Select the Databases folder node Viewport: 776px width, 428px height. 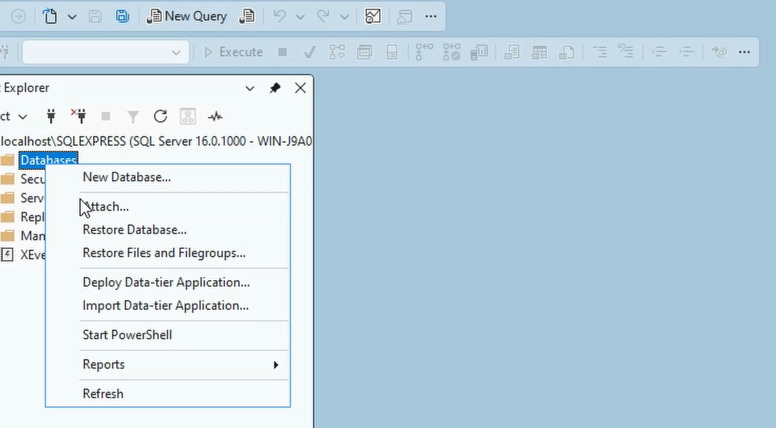[x=48, y=160]
